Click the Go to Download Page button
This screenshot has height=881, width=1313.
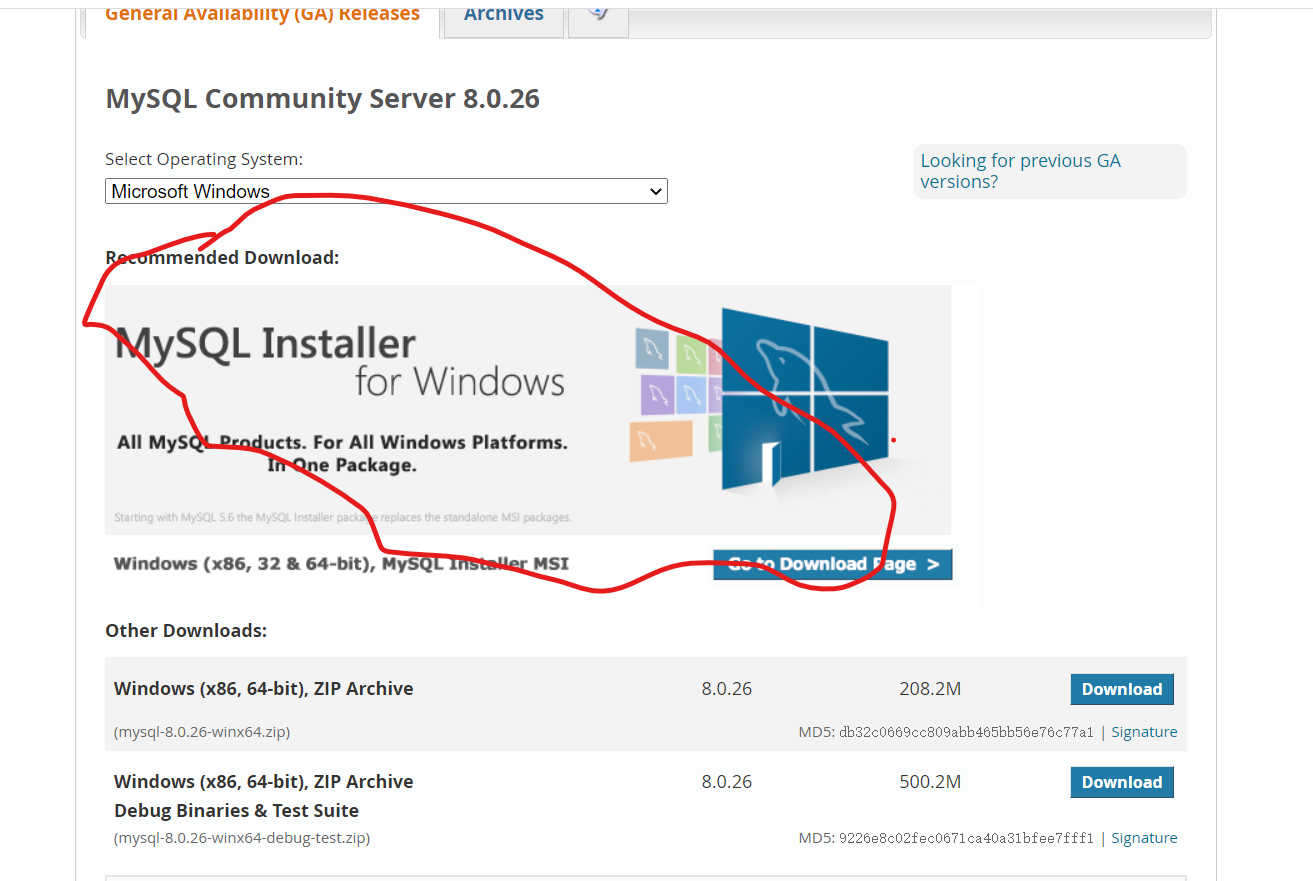coord(832,564)
